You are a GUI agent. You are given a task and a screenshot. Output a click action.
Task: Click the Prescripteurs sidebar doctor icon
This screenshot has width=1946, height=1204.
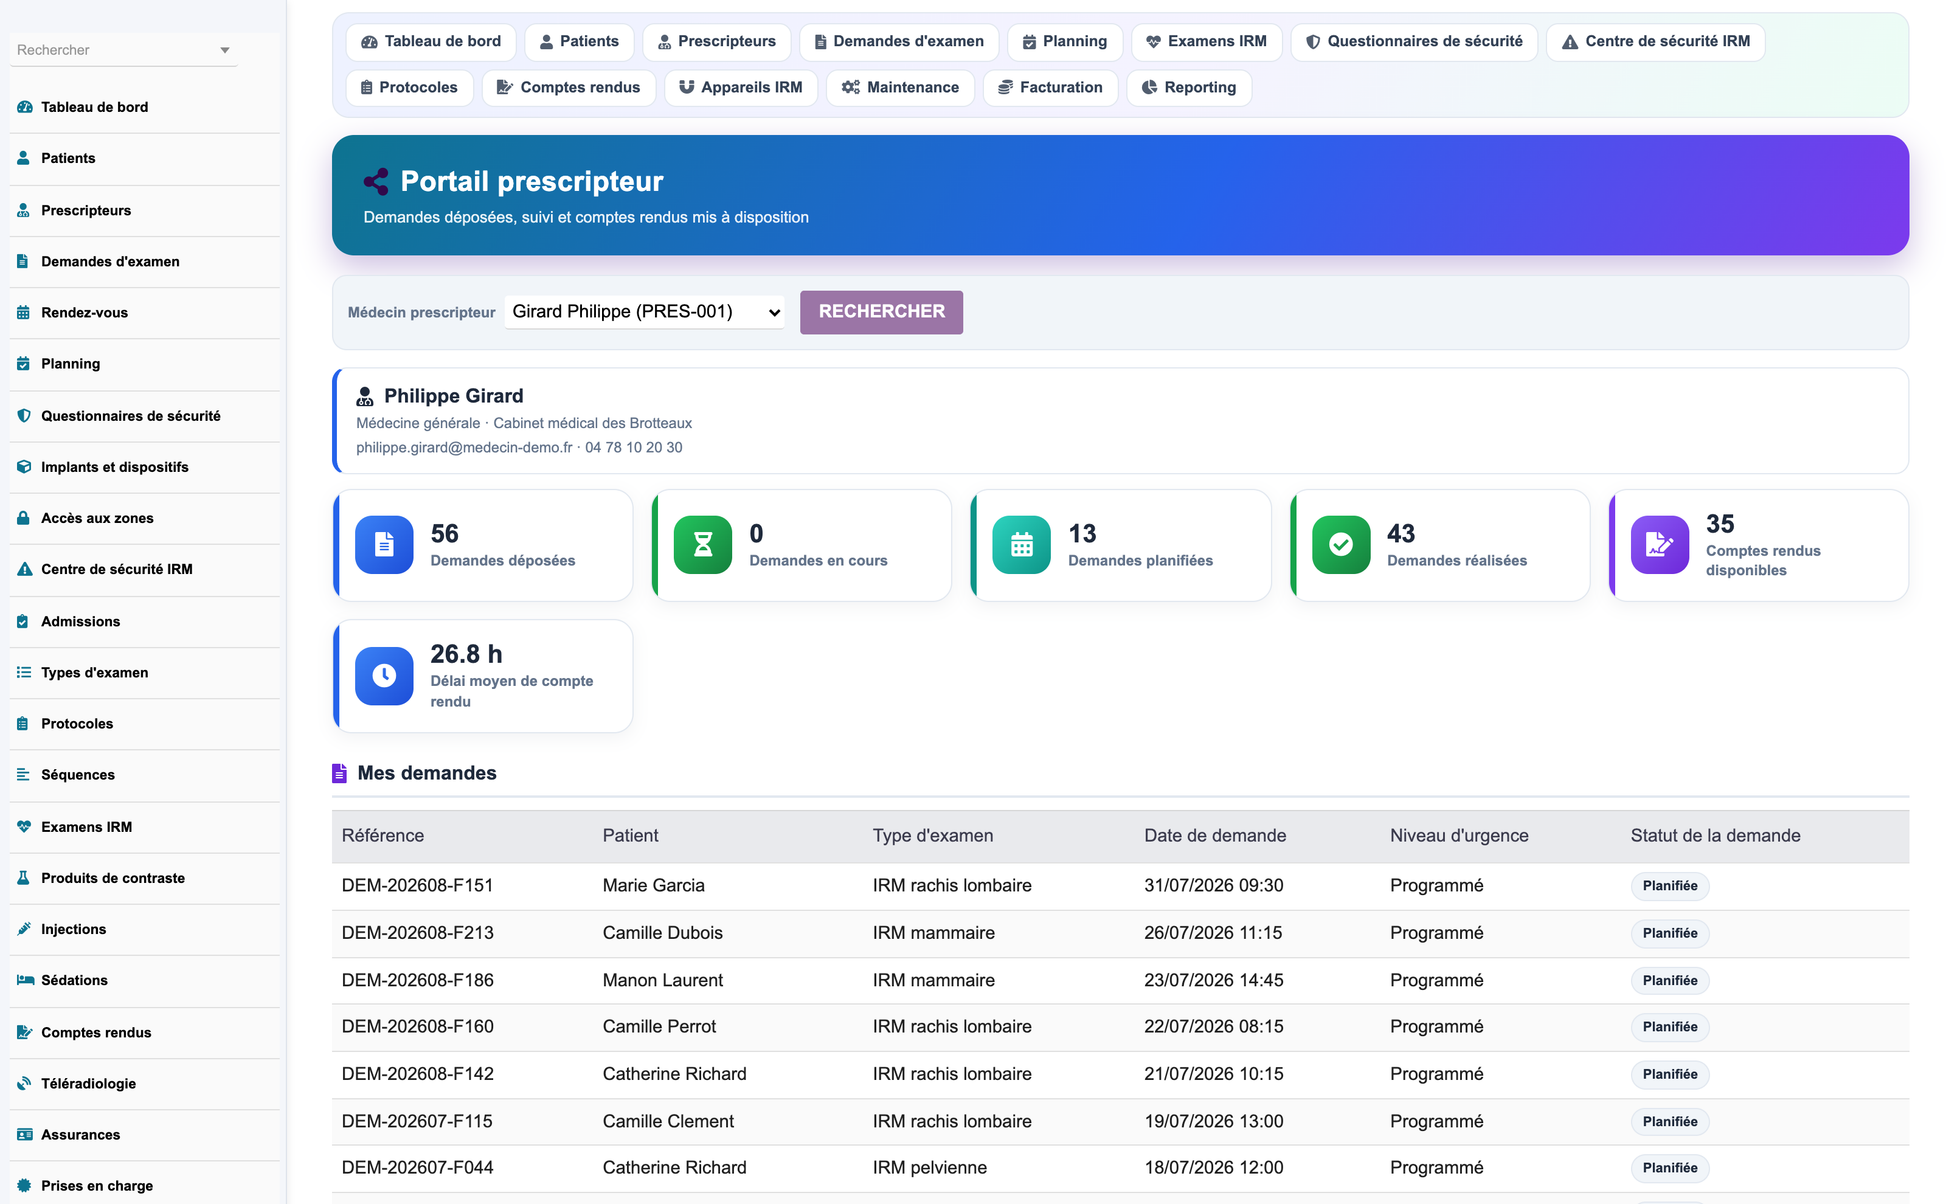click(x=24, y=210)
